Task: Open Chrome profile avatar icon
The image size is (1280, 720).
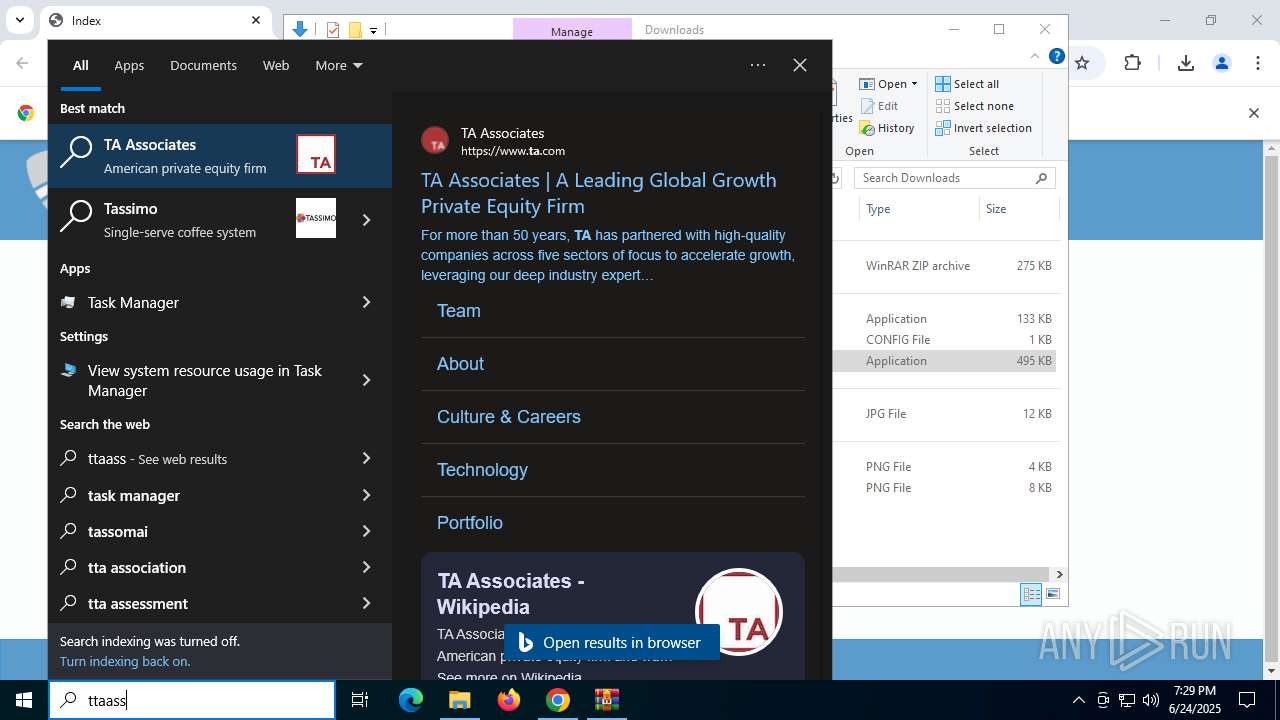Action: (x=1221, y=63)
